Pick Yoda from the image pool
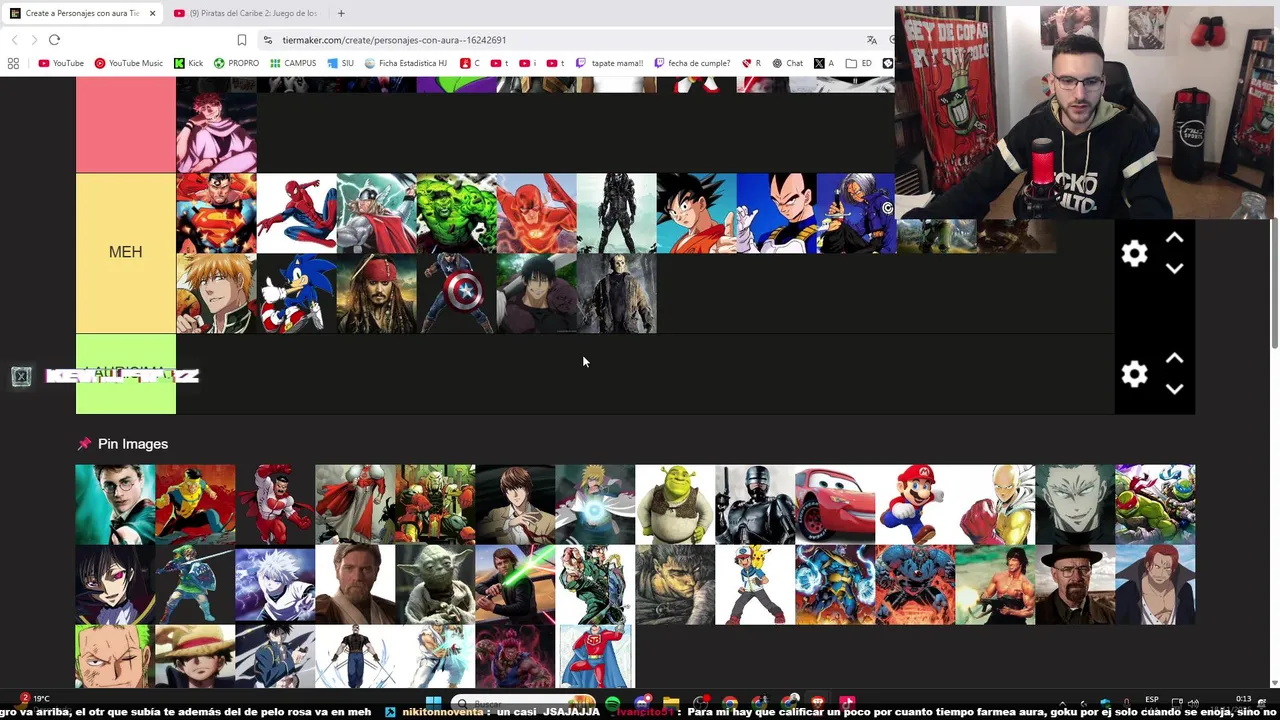 [x=435, y=584]
